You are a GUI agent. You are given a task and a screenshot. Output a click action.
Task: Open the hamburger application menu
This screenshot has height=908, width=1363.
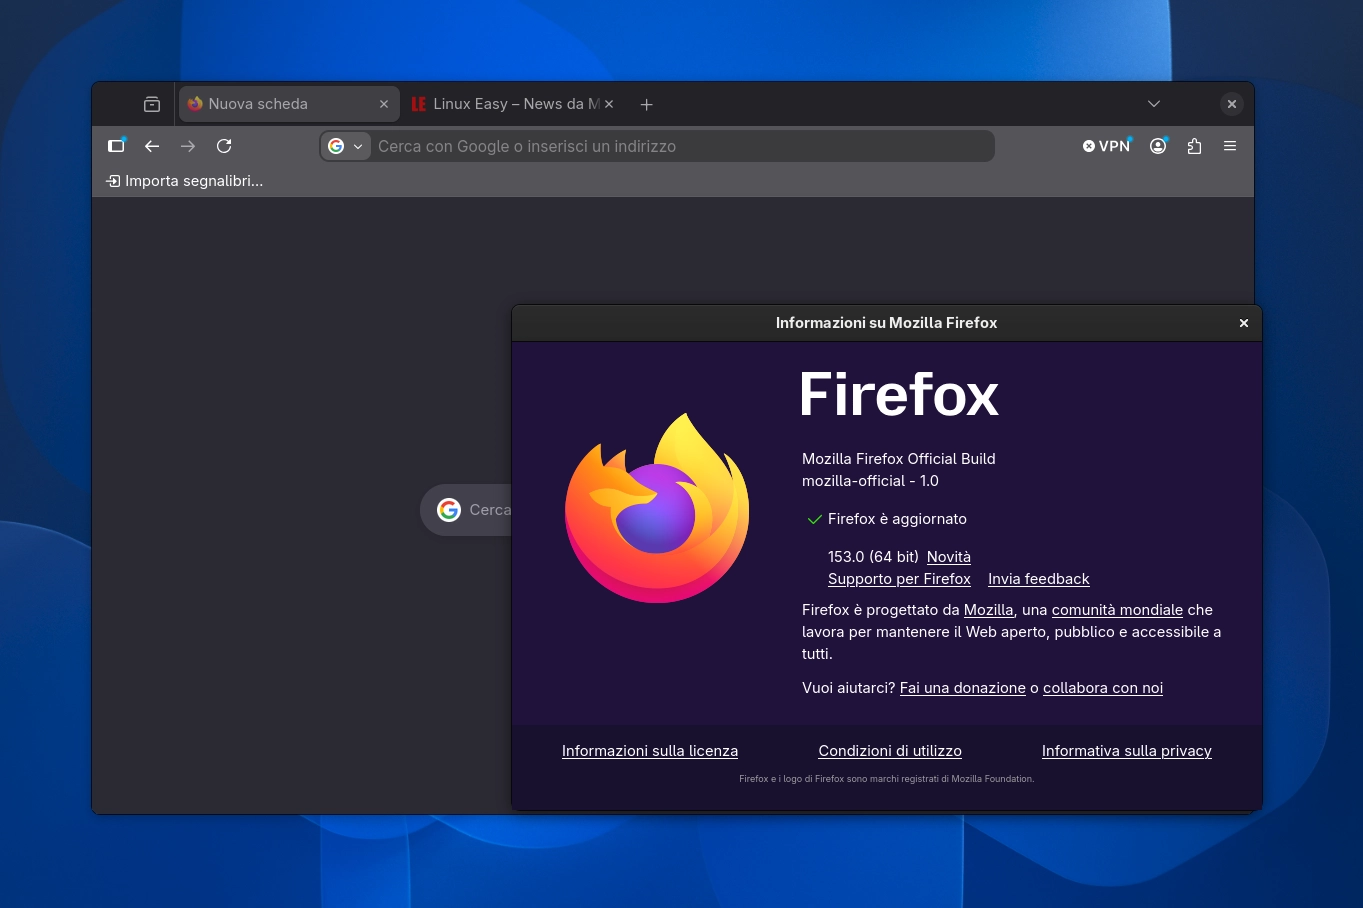[1230, 146]
